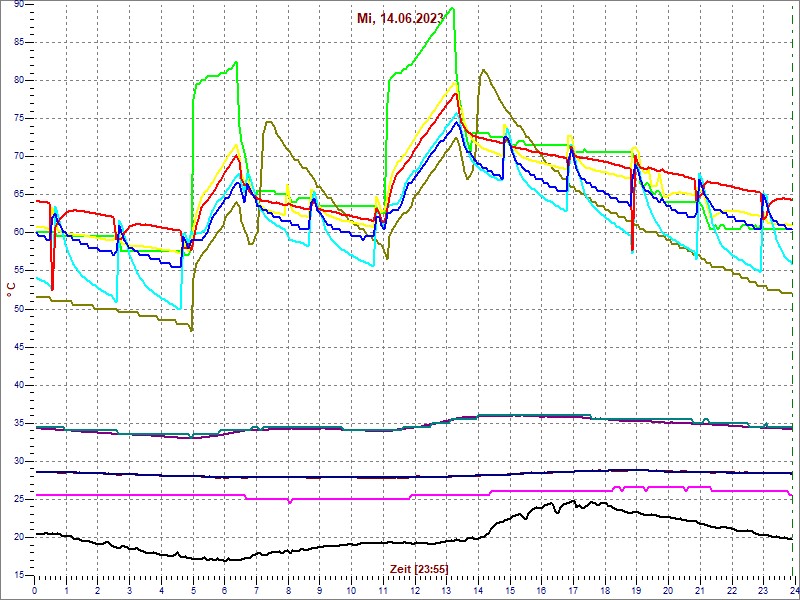The width and height of the screenshot is (800, 600).
Task: Click hour 16 on the time axis
Action: tap(541, 590)
